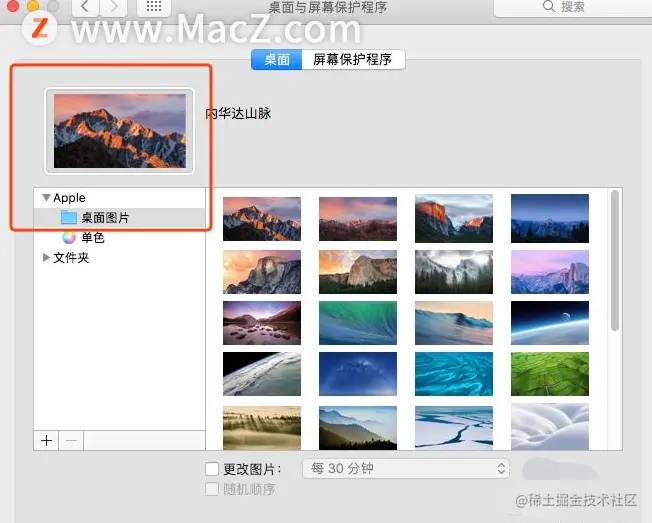Toggle the 随机顺序 checkbox
Screen dimensions: 652x523
click(x=212, y=489)
